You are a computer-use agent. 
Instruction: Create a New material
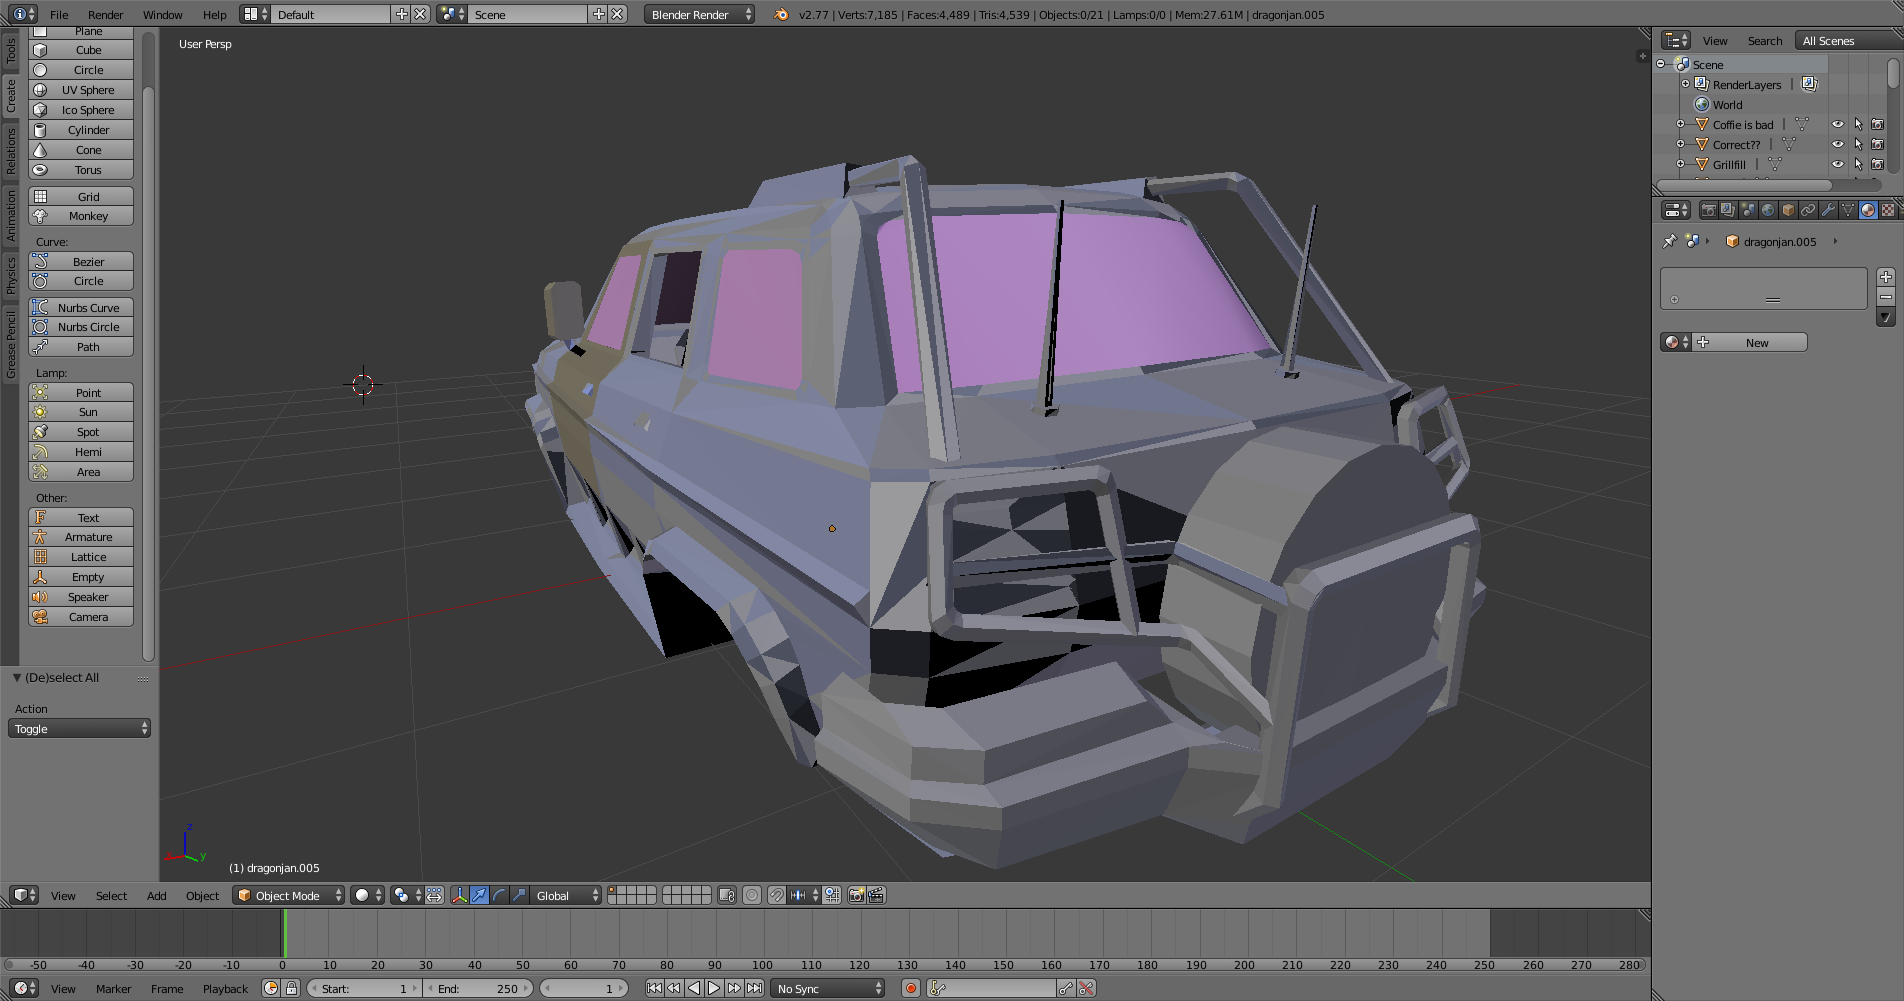[x=1750, y=342]
